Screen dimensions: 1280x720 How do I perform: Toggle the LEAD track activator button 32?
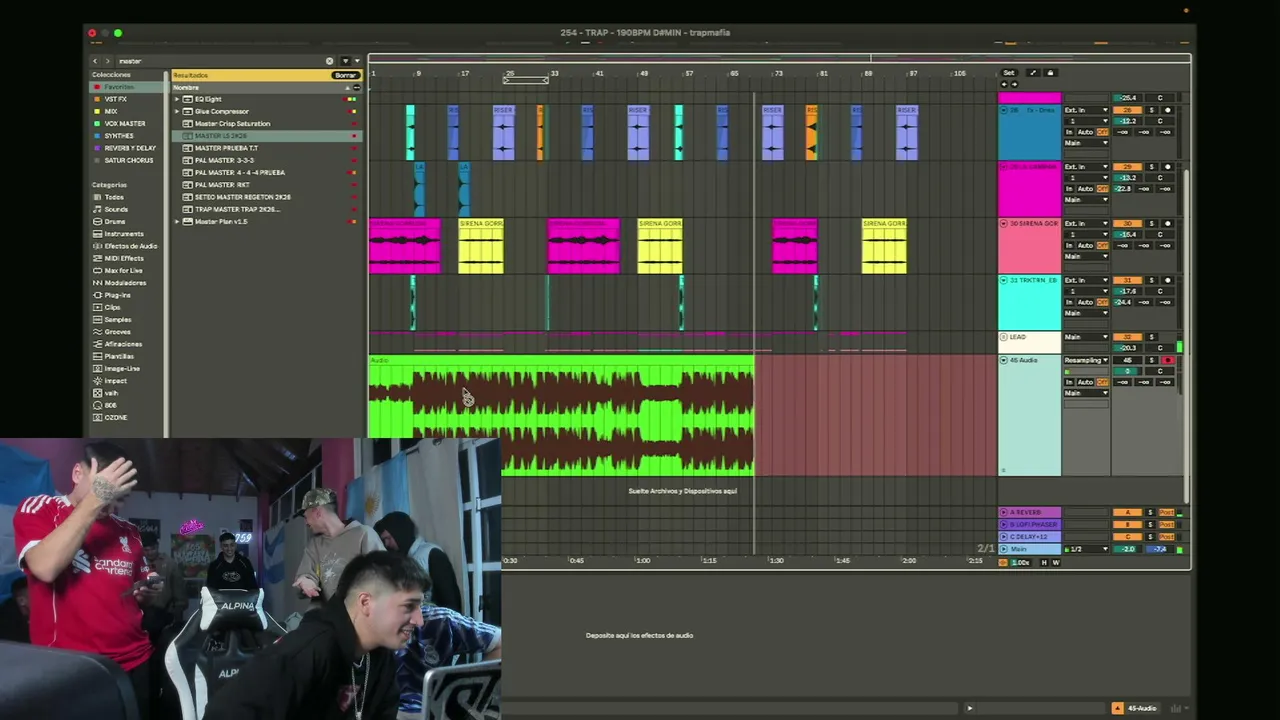coord(1128,337)
